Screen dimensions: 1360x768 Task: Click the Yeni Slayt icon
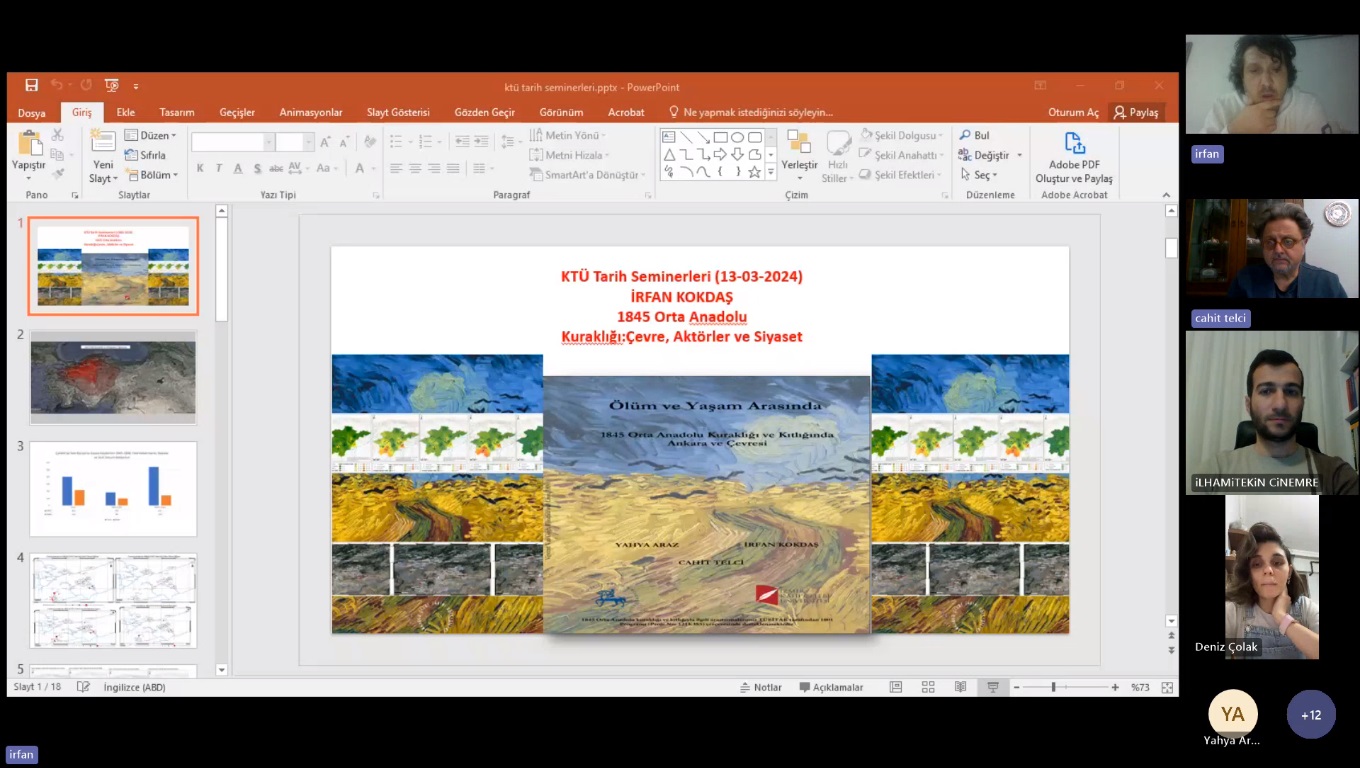tap(102, 142)
